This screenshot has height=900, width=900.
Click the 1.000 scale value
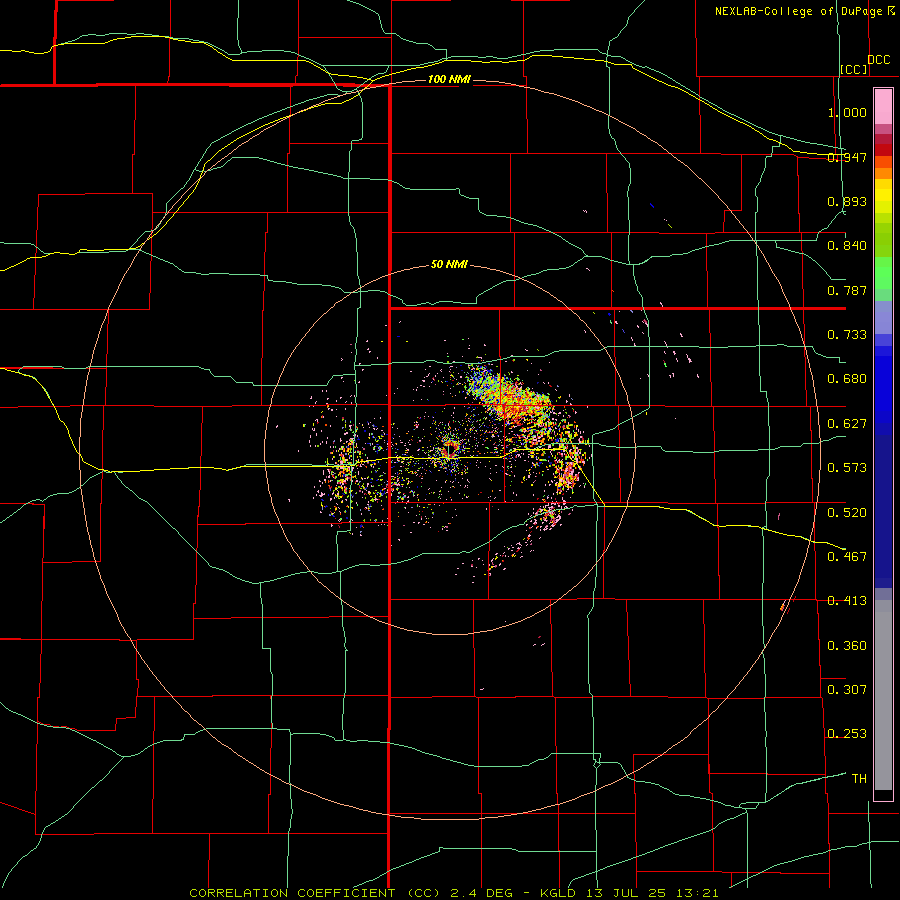pos(847,112)
